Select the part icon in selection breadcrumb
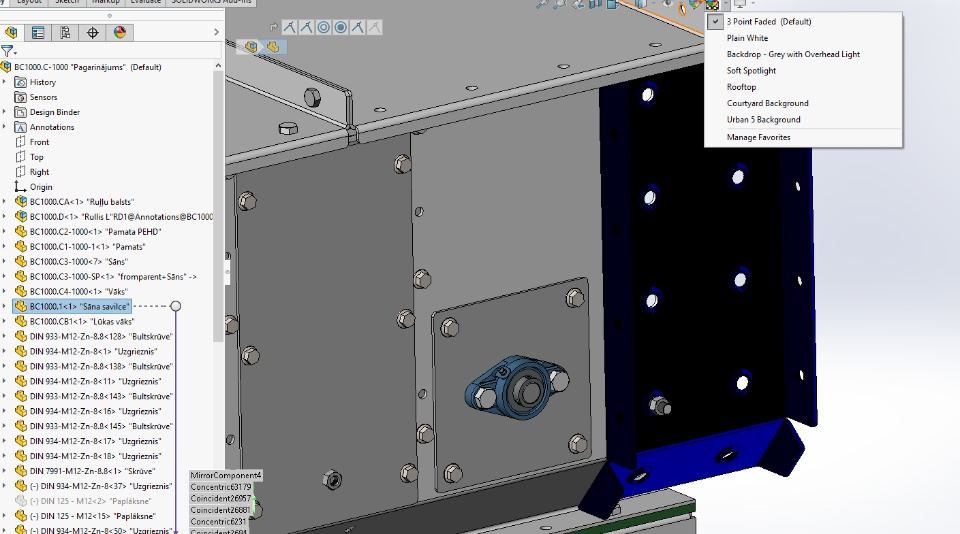This screenshot has width=960, height=534. click(x=272, y=47)
